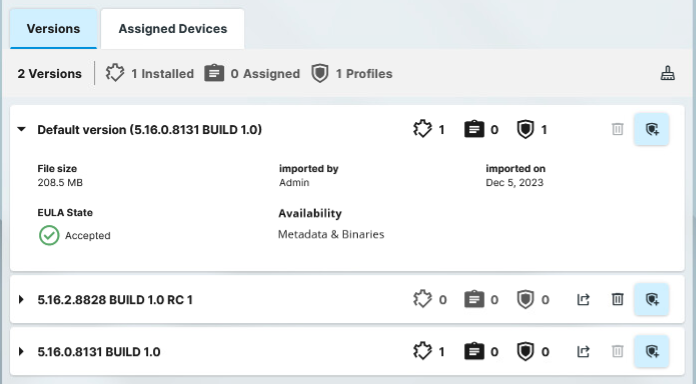The width and height of the screenshot is (696, 384).
Task: Click the Default version title text
Action: [150, 130]
